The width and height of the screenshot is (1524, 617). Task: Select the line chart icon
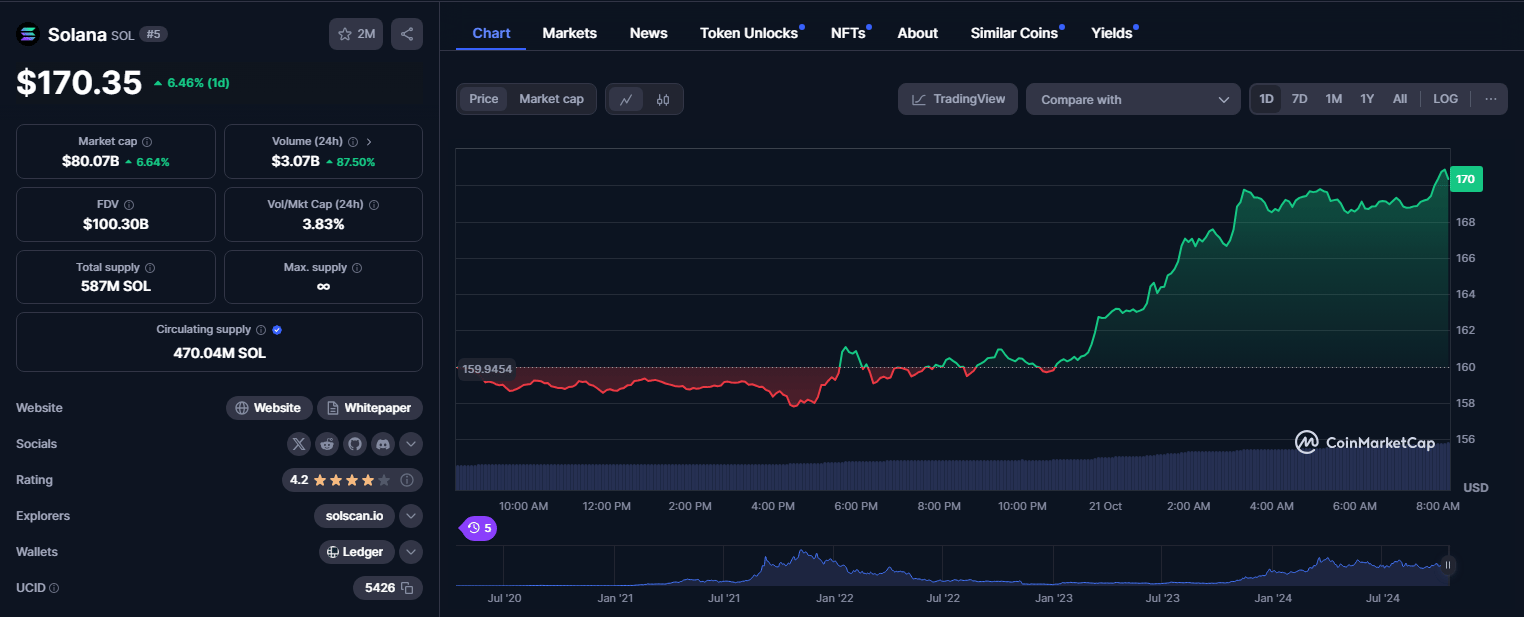click(626, 99)
